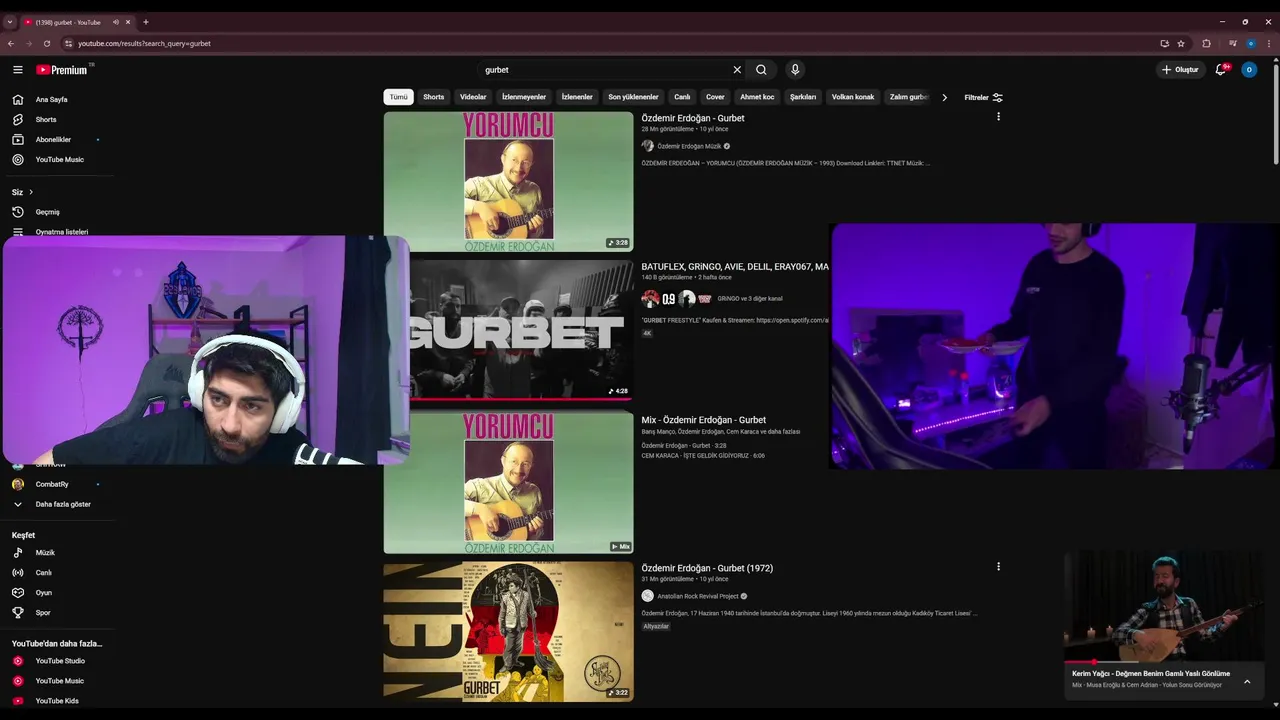The height and width of the screenshot is (720, 1280).
Task: Open media control icon in browser toolbar
Action: pyautogui.click(x=1232, y=44)
